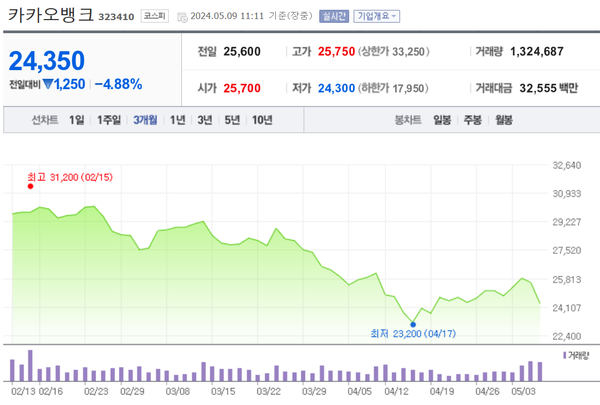The width and height of the screenshot is (600, 405).
Task: Select the 5년 chart range
Action: point(231,121)
